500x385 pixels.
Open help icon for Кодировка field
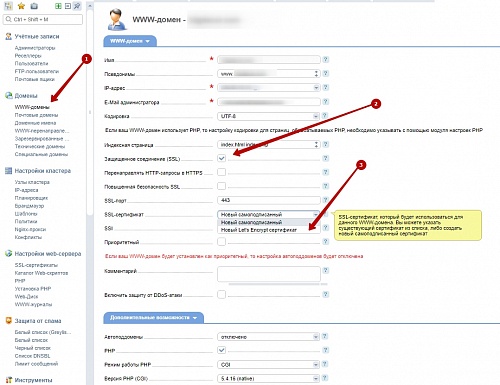point(326,116)
